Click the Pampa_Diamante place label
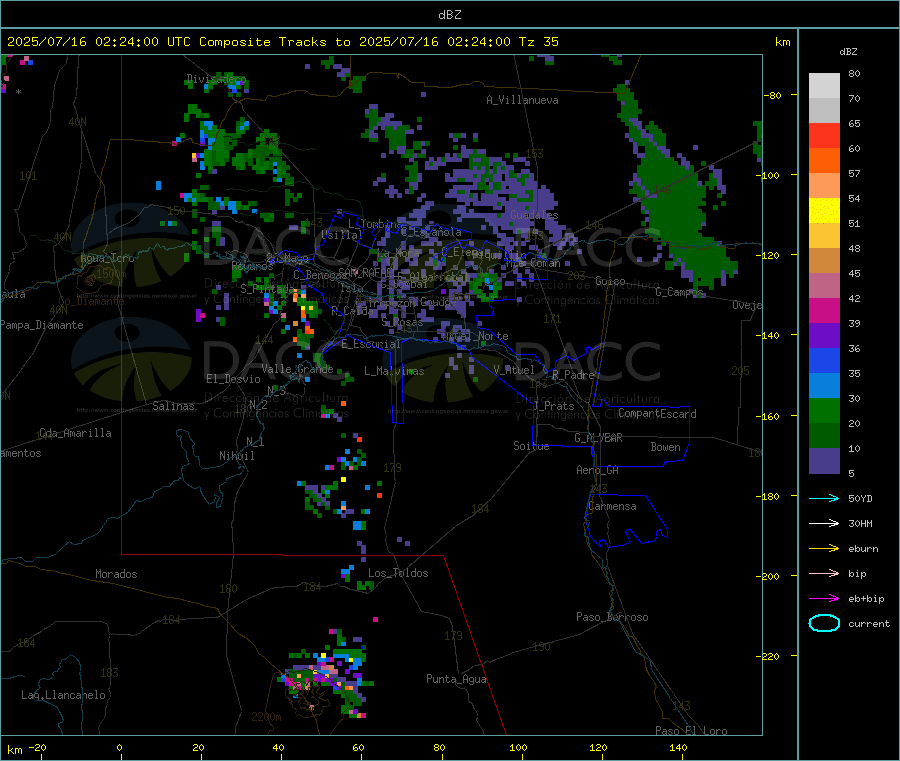The width and height of the screenshot is (900, 761). pyautogui.click(x=42, y=325)
